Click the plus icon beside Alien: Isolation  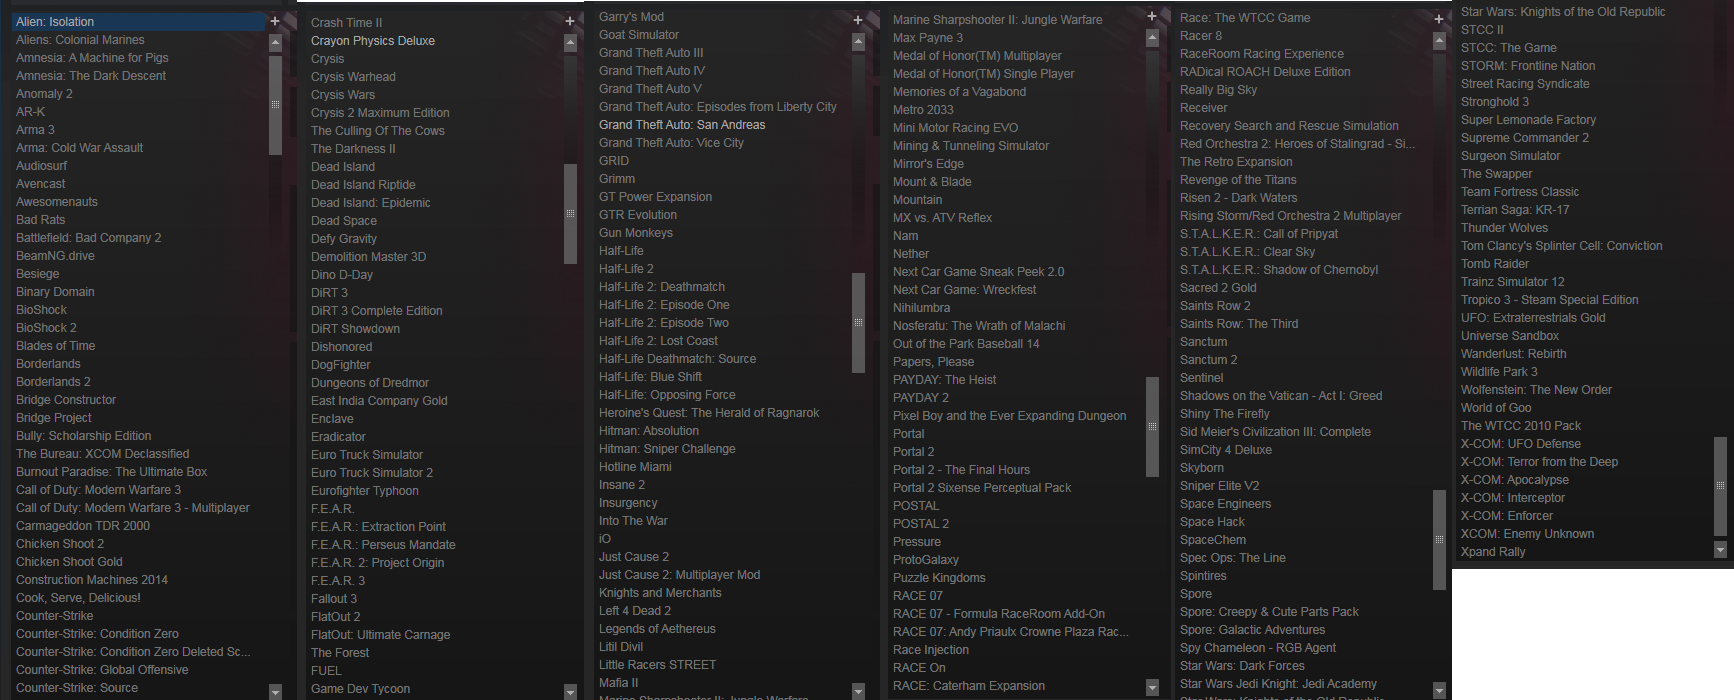pos(275,21)
